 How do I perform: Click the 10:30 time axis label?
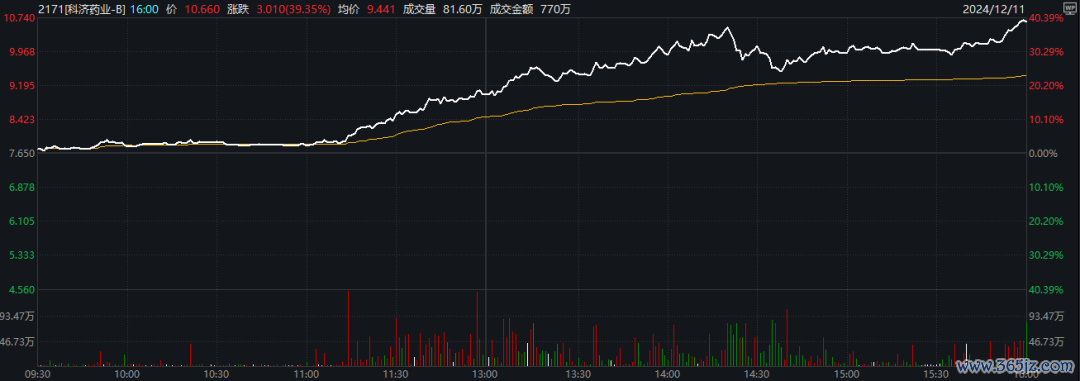tap(216, 373)
